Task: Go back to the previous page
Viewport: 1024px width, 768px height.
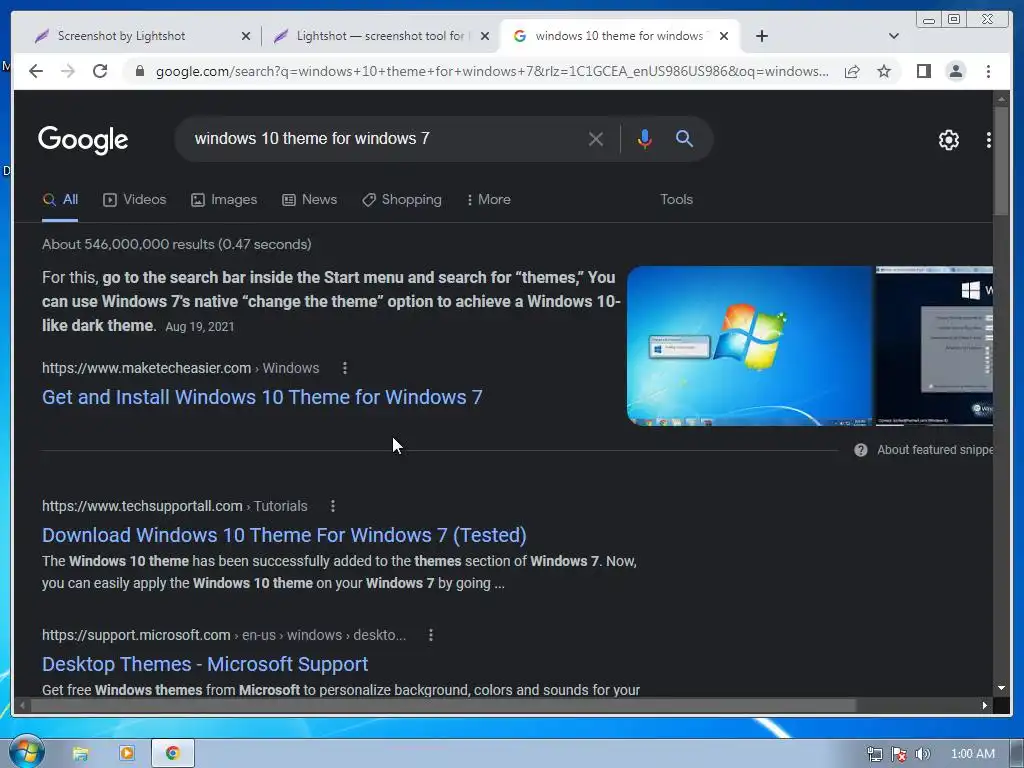Action: 36,71
